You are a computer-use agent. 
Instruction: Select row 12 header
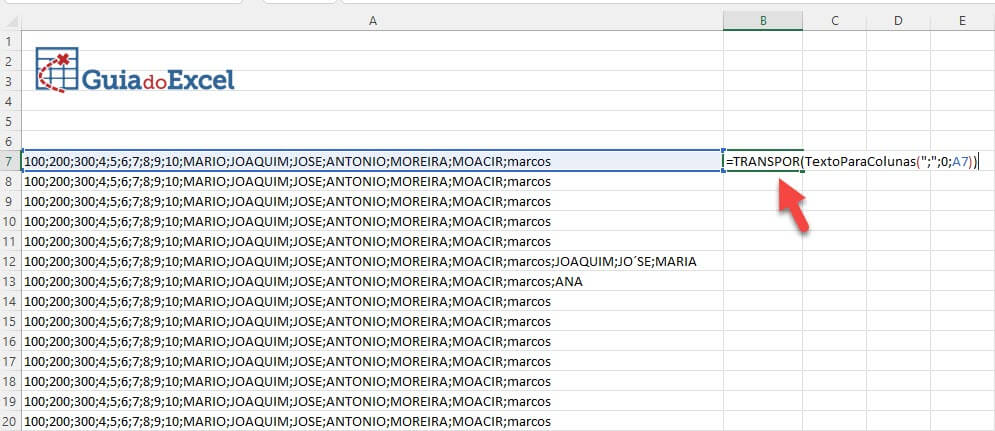[x=10, y=261]
